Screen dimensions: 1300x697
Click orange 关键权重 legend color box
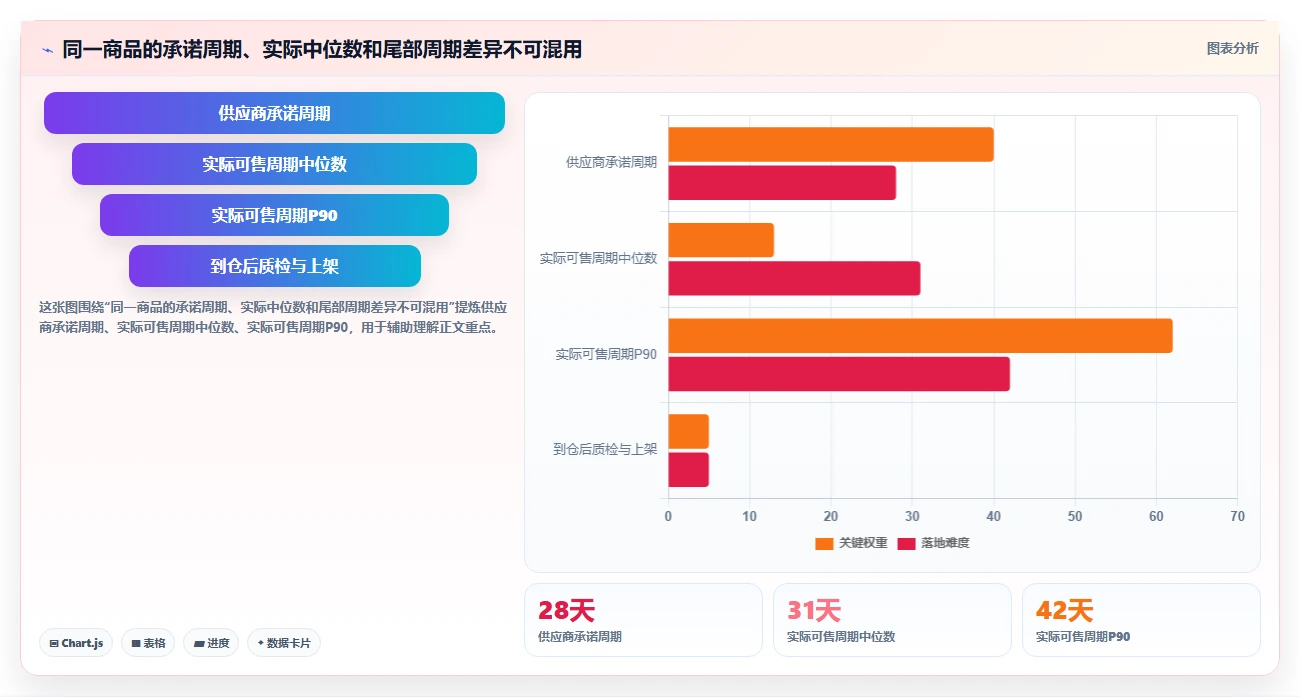pyautogui.click(x=824, y=544)
